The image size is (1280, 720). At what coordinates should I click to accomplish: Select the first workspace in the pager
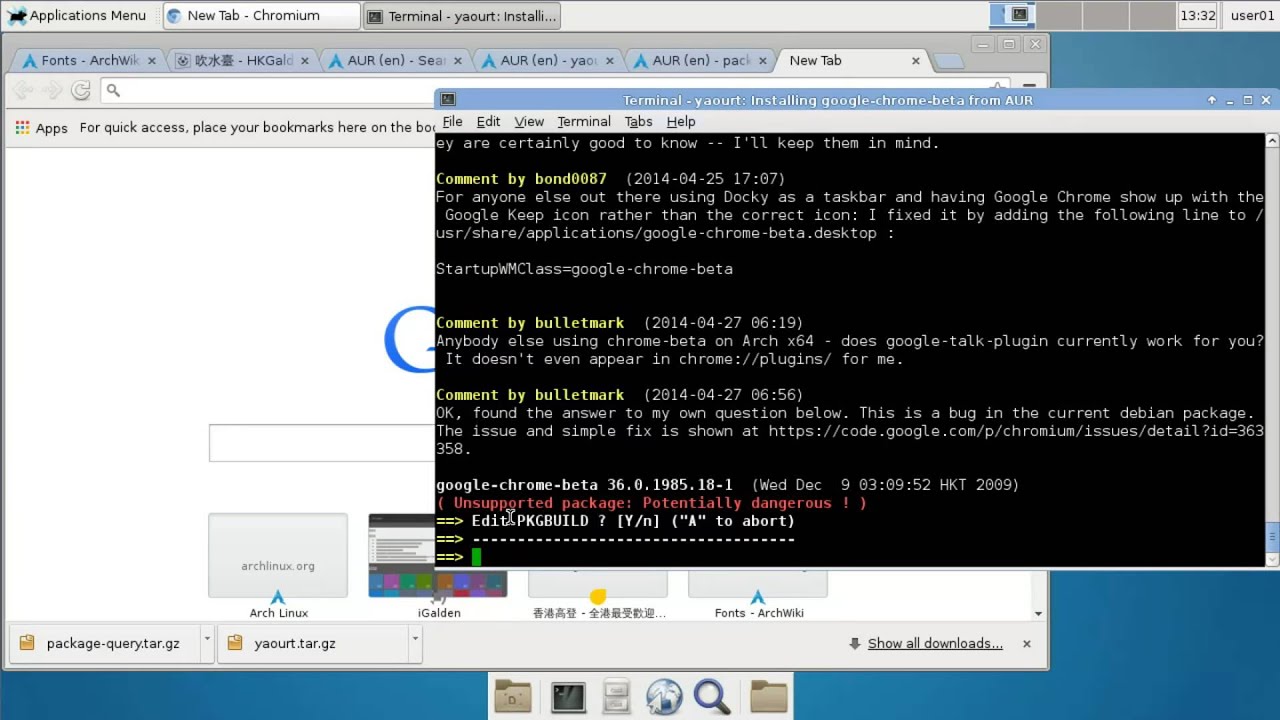(x=1012, y=15)
